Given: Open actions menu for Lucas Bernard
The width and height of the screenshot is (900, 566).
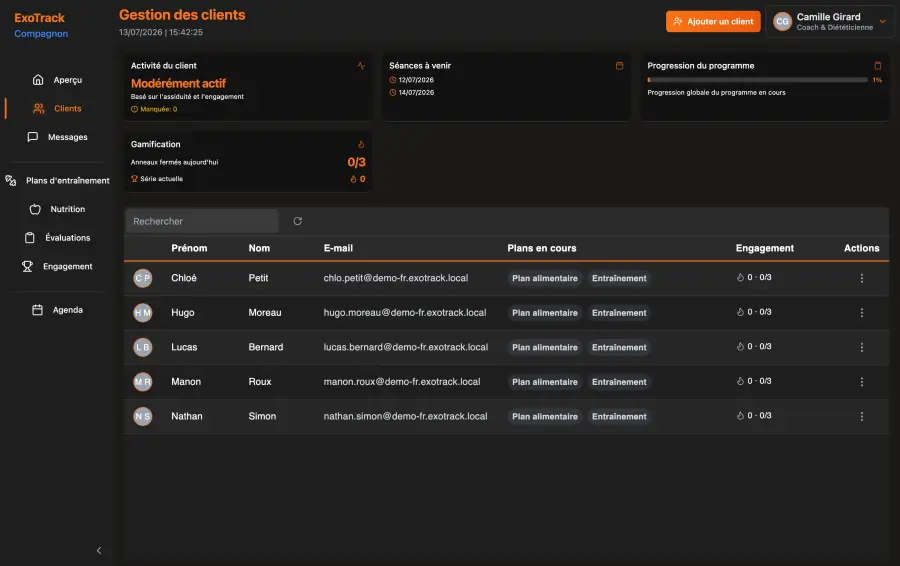Looking at the screenshot, I should (862, 347).
